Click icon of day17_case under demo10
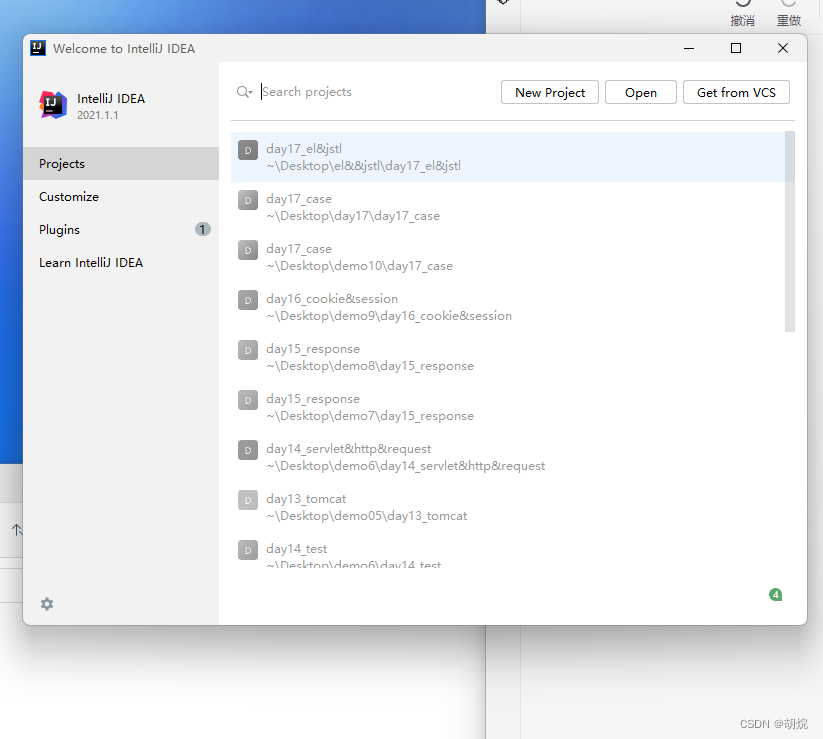The width and height of the screenshot is (823, 739). click(x=248, y=250)
